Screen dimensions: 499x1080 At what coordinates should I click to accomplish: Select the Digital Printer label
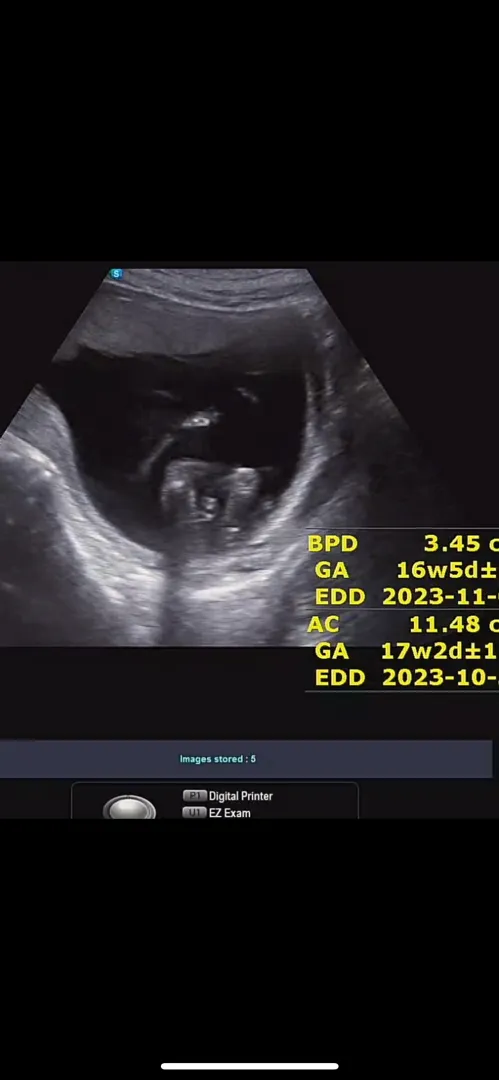(x=241, y=796)
